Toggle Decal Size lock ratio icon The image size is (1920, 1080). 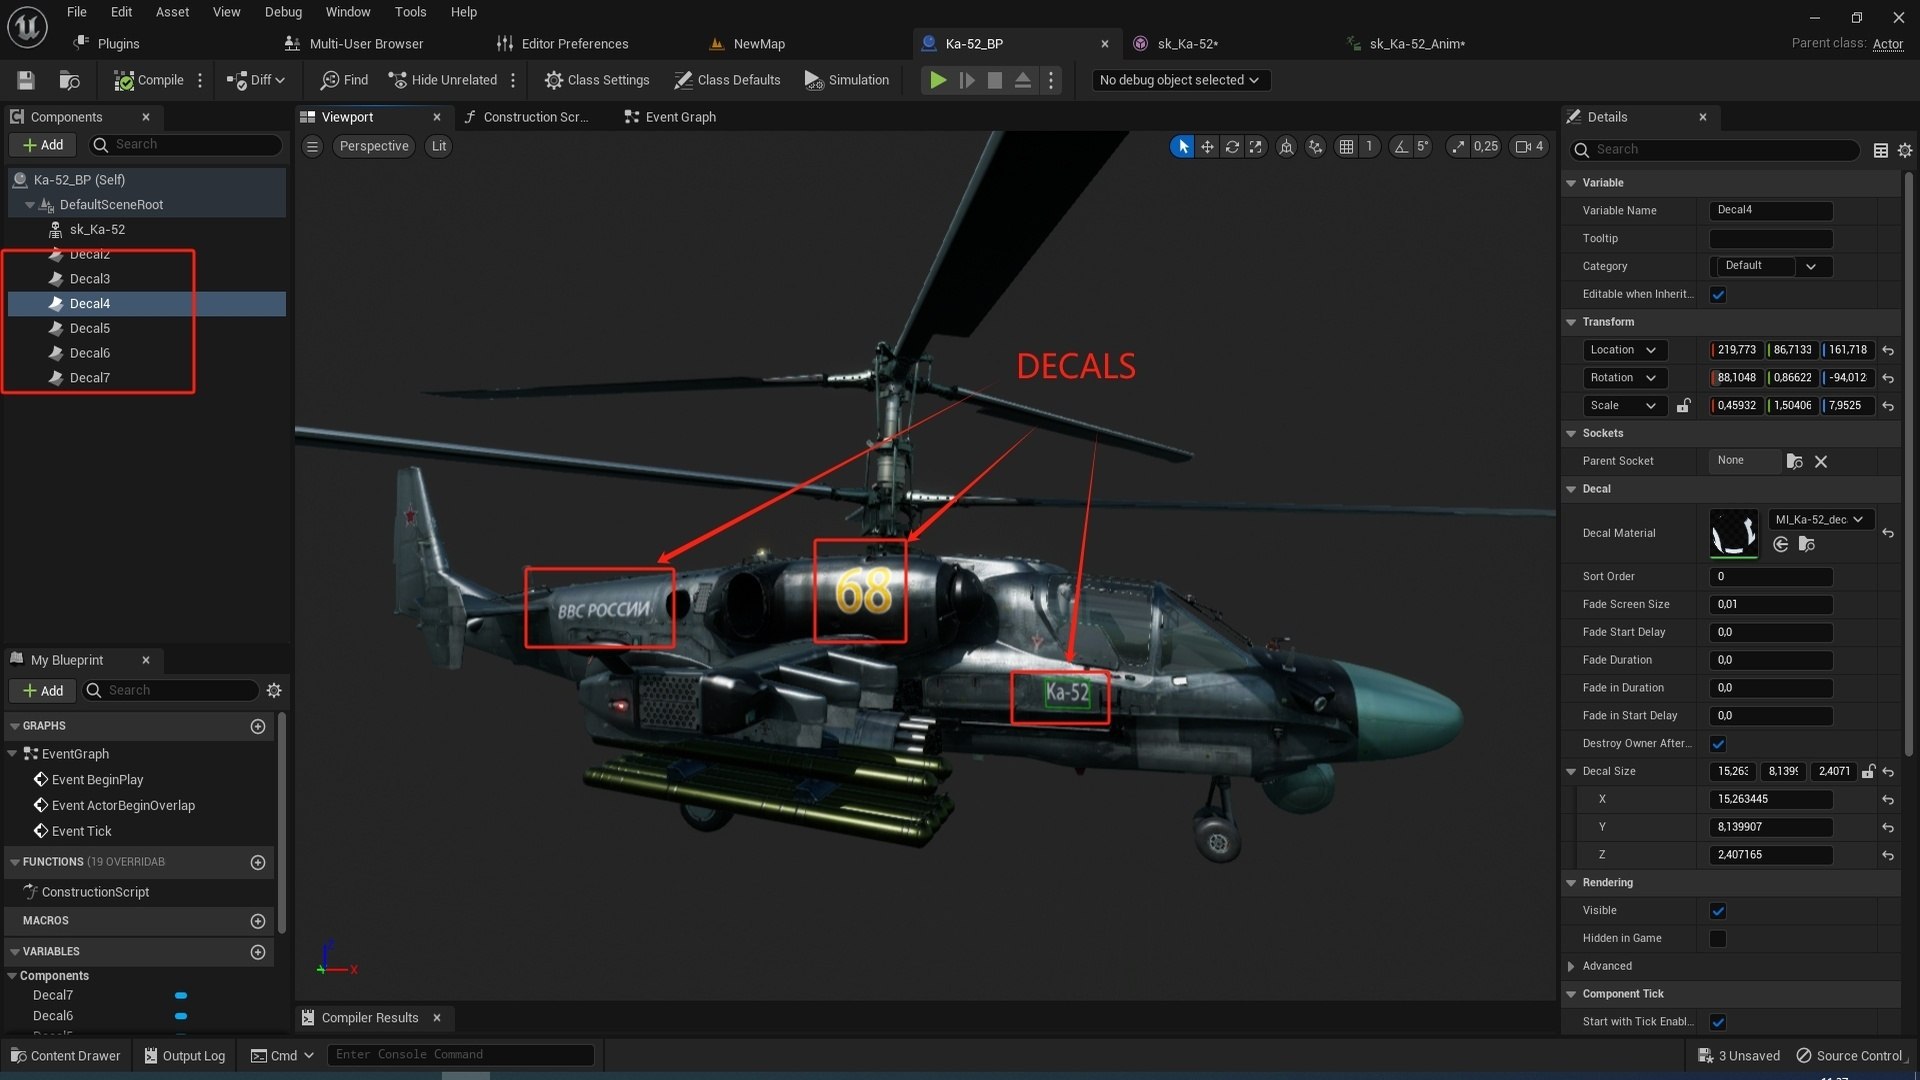pyautogui.click(x=1868, y=771)
